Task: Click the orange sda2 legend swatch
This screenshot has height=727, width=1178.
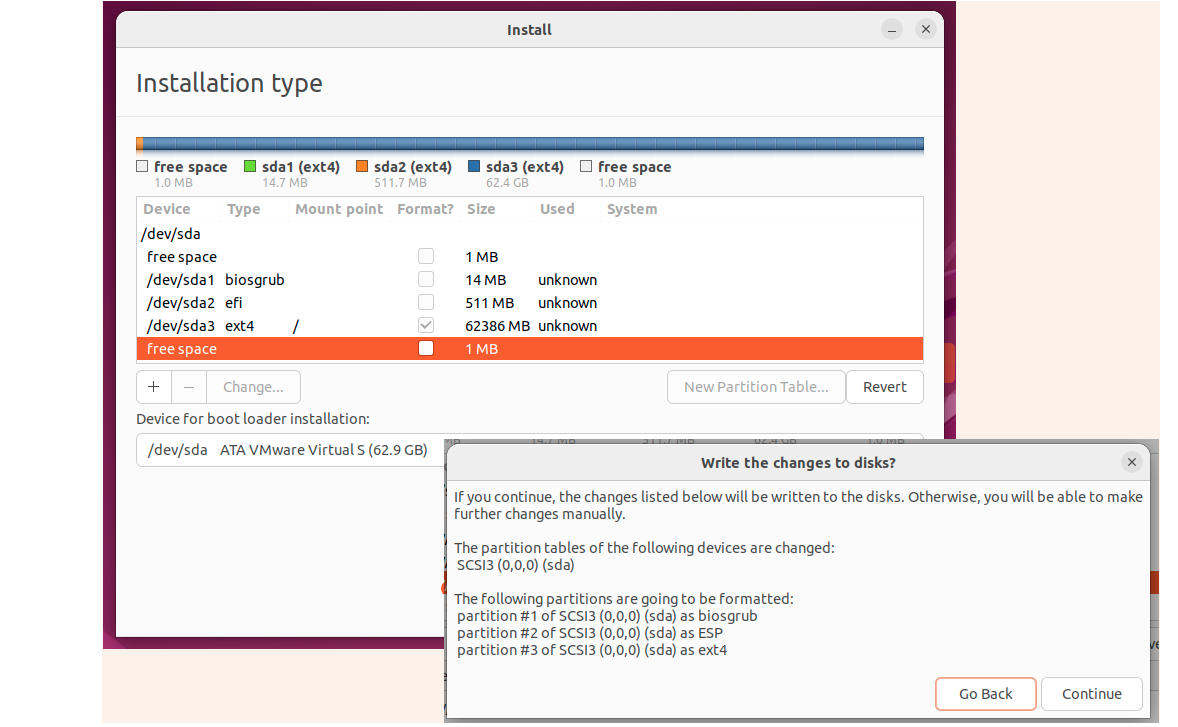Action: pos(362,166)
